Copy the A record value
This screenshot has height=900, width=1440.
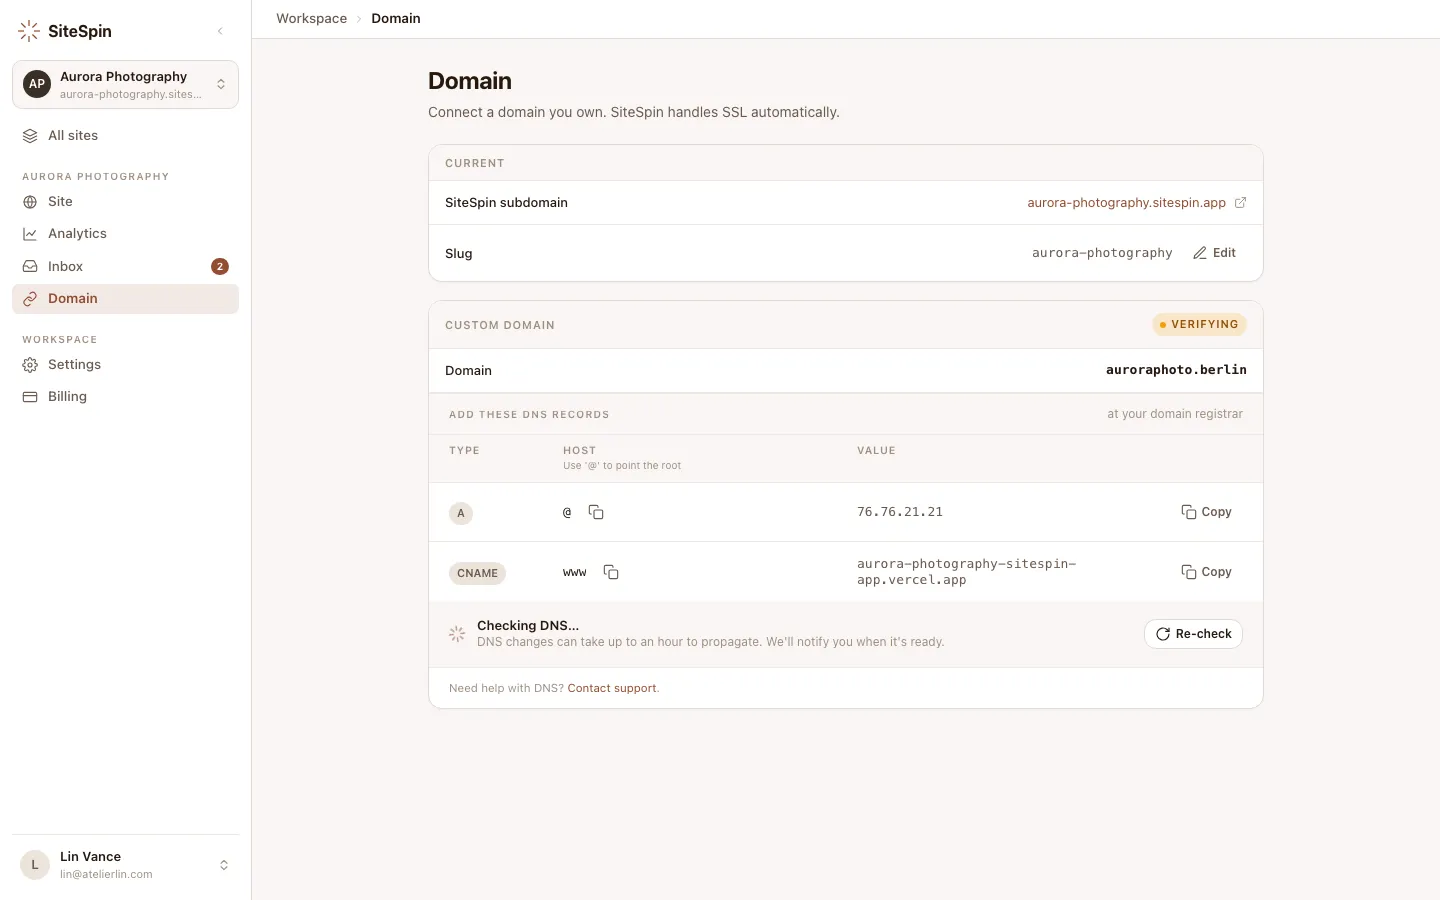tap(1206, 512)
